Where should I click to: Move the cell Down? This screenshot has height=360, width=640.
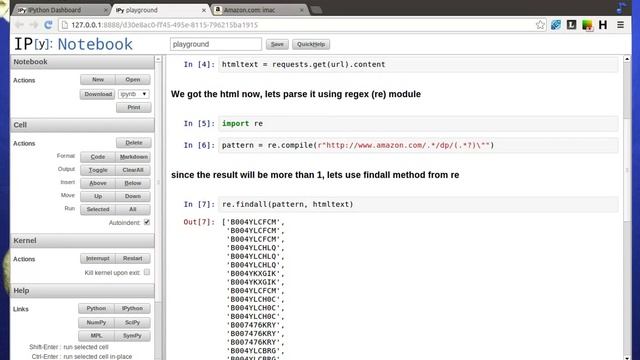[x=133, y=196]
